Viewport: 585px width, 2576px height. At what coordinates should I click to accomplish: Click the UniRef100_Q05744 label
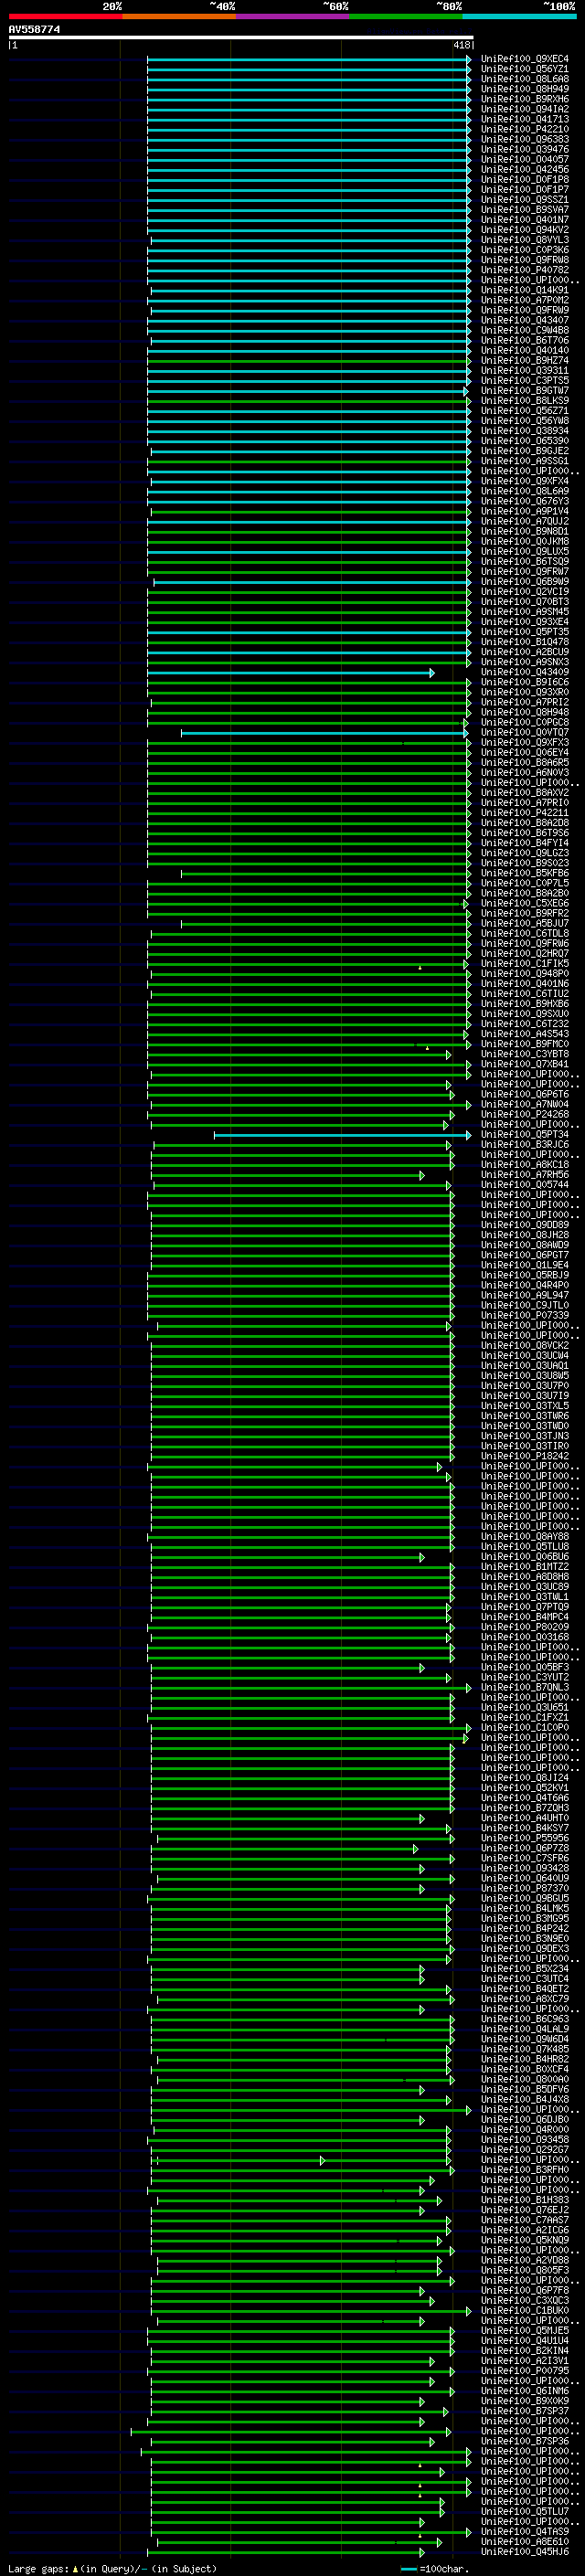pos(525,1184)
